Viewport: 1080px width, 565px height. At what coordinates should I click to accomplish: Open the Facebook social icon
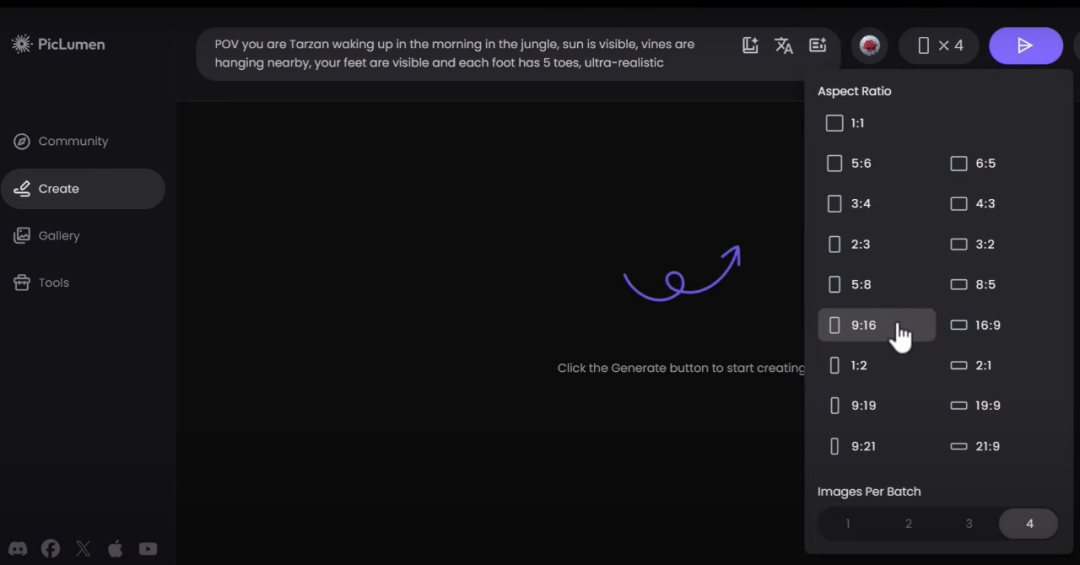coord(50,548)
